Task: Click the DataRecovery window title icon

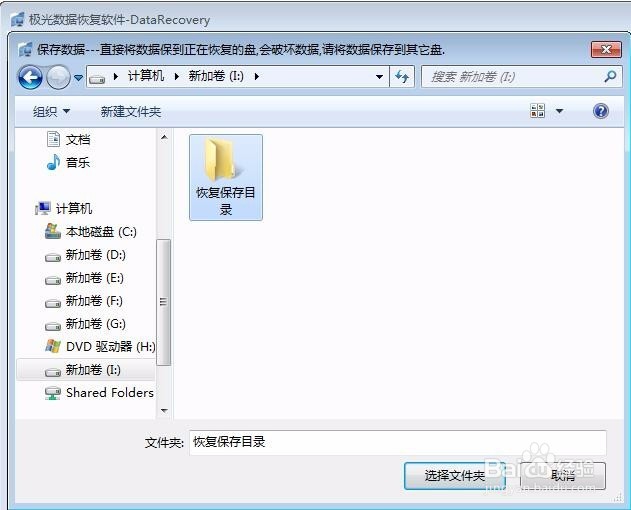Action: pyautogui.click(x=17, y=20)
